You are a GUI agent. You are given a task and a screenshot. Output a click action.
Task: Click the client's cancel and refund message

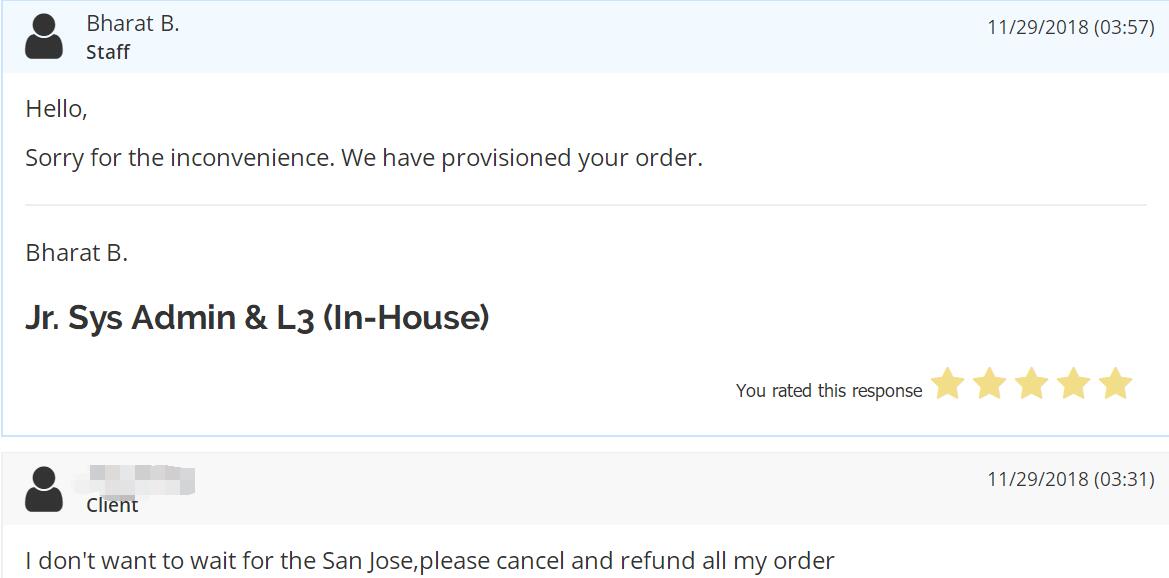430,561
